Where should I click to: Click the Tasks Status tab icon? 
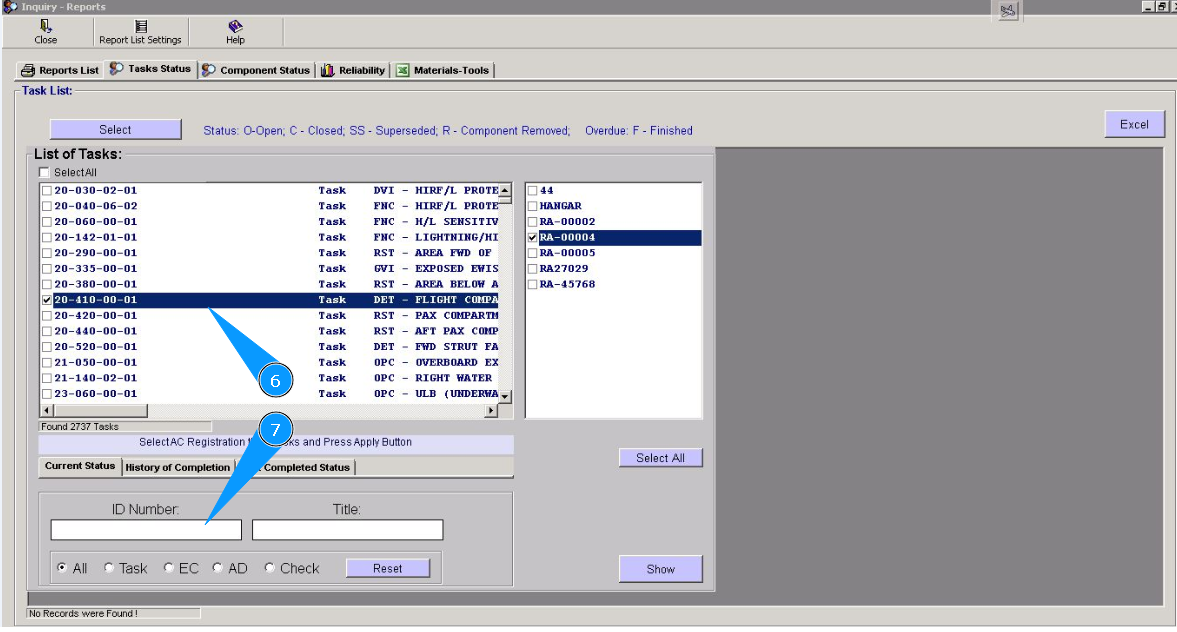[x=117, y=69]
